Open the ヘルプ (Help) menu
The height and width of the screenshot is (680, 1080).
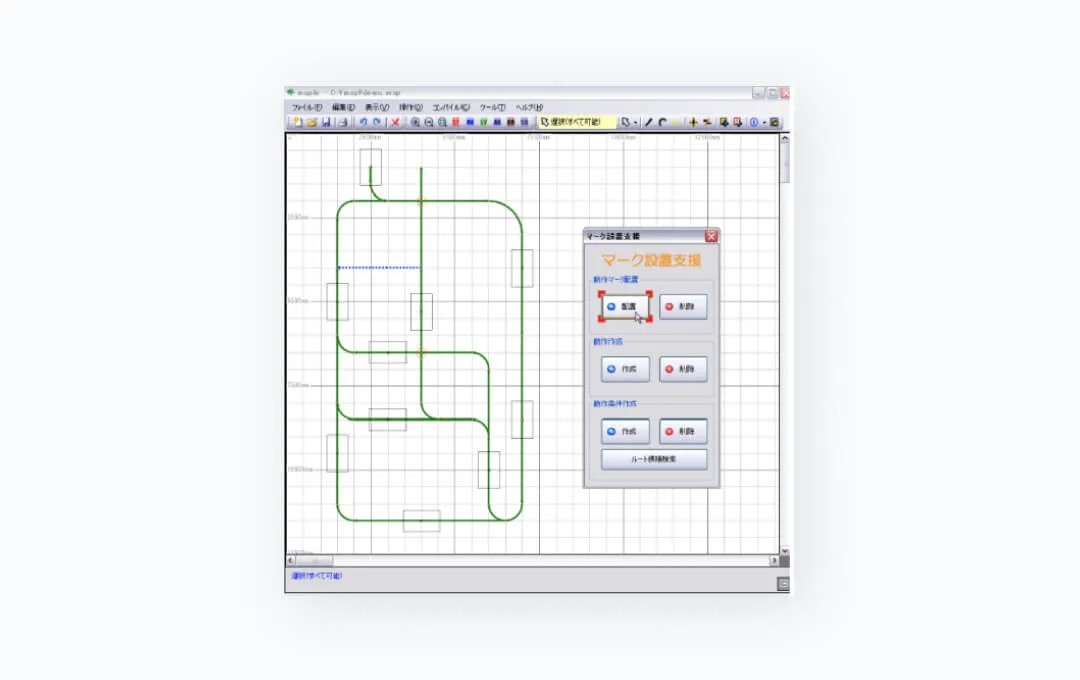tap(529, 107)
